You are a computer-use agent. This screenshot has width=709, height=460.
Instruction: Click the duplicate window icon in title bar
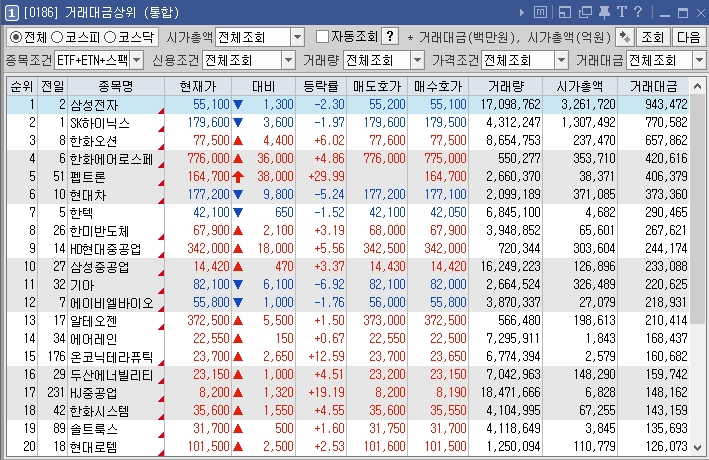pyautogui.click(x=585, y=12)
